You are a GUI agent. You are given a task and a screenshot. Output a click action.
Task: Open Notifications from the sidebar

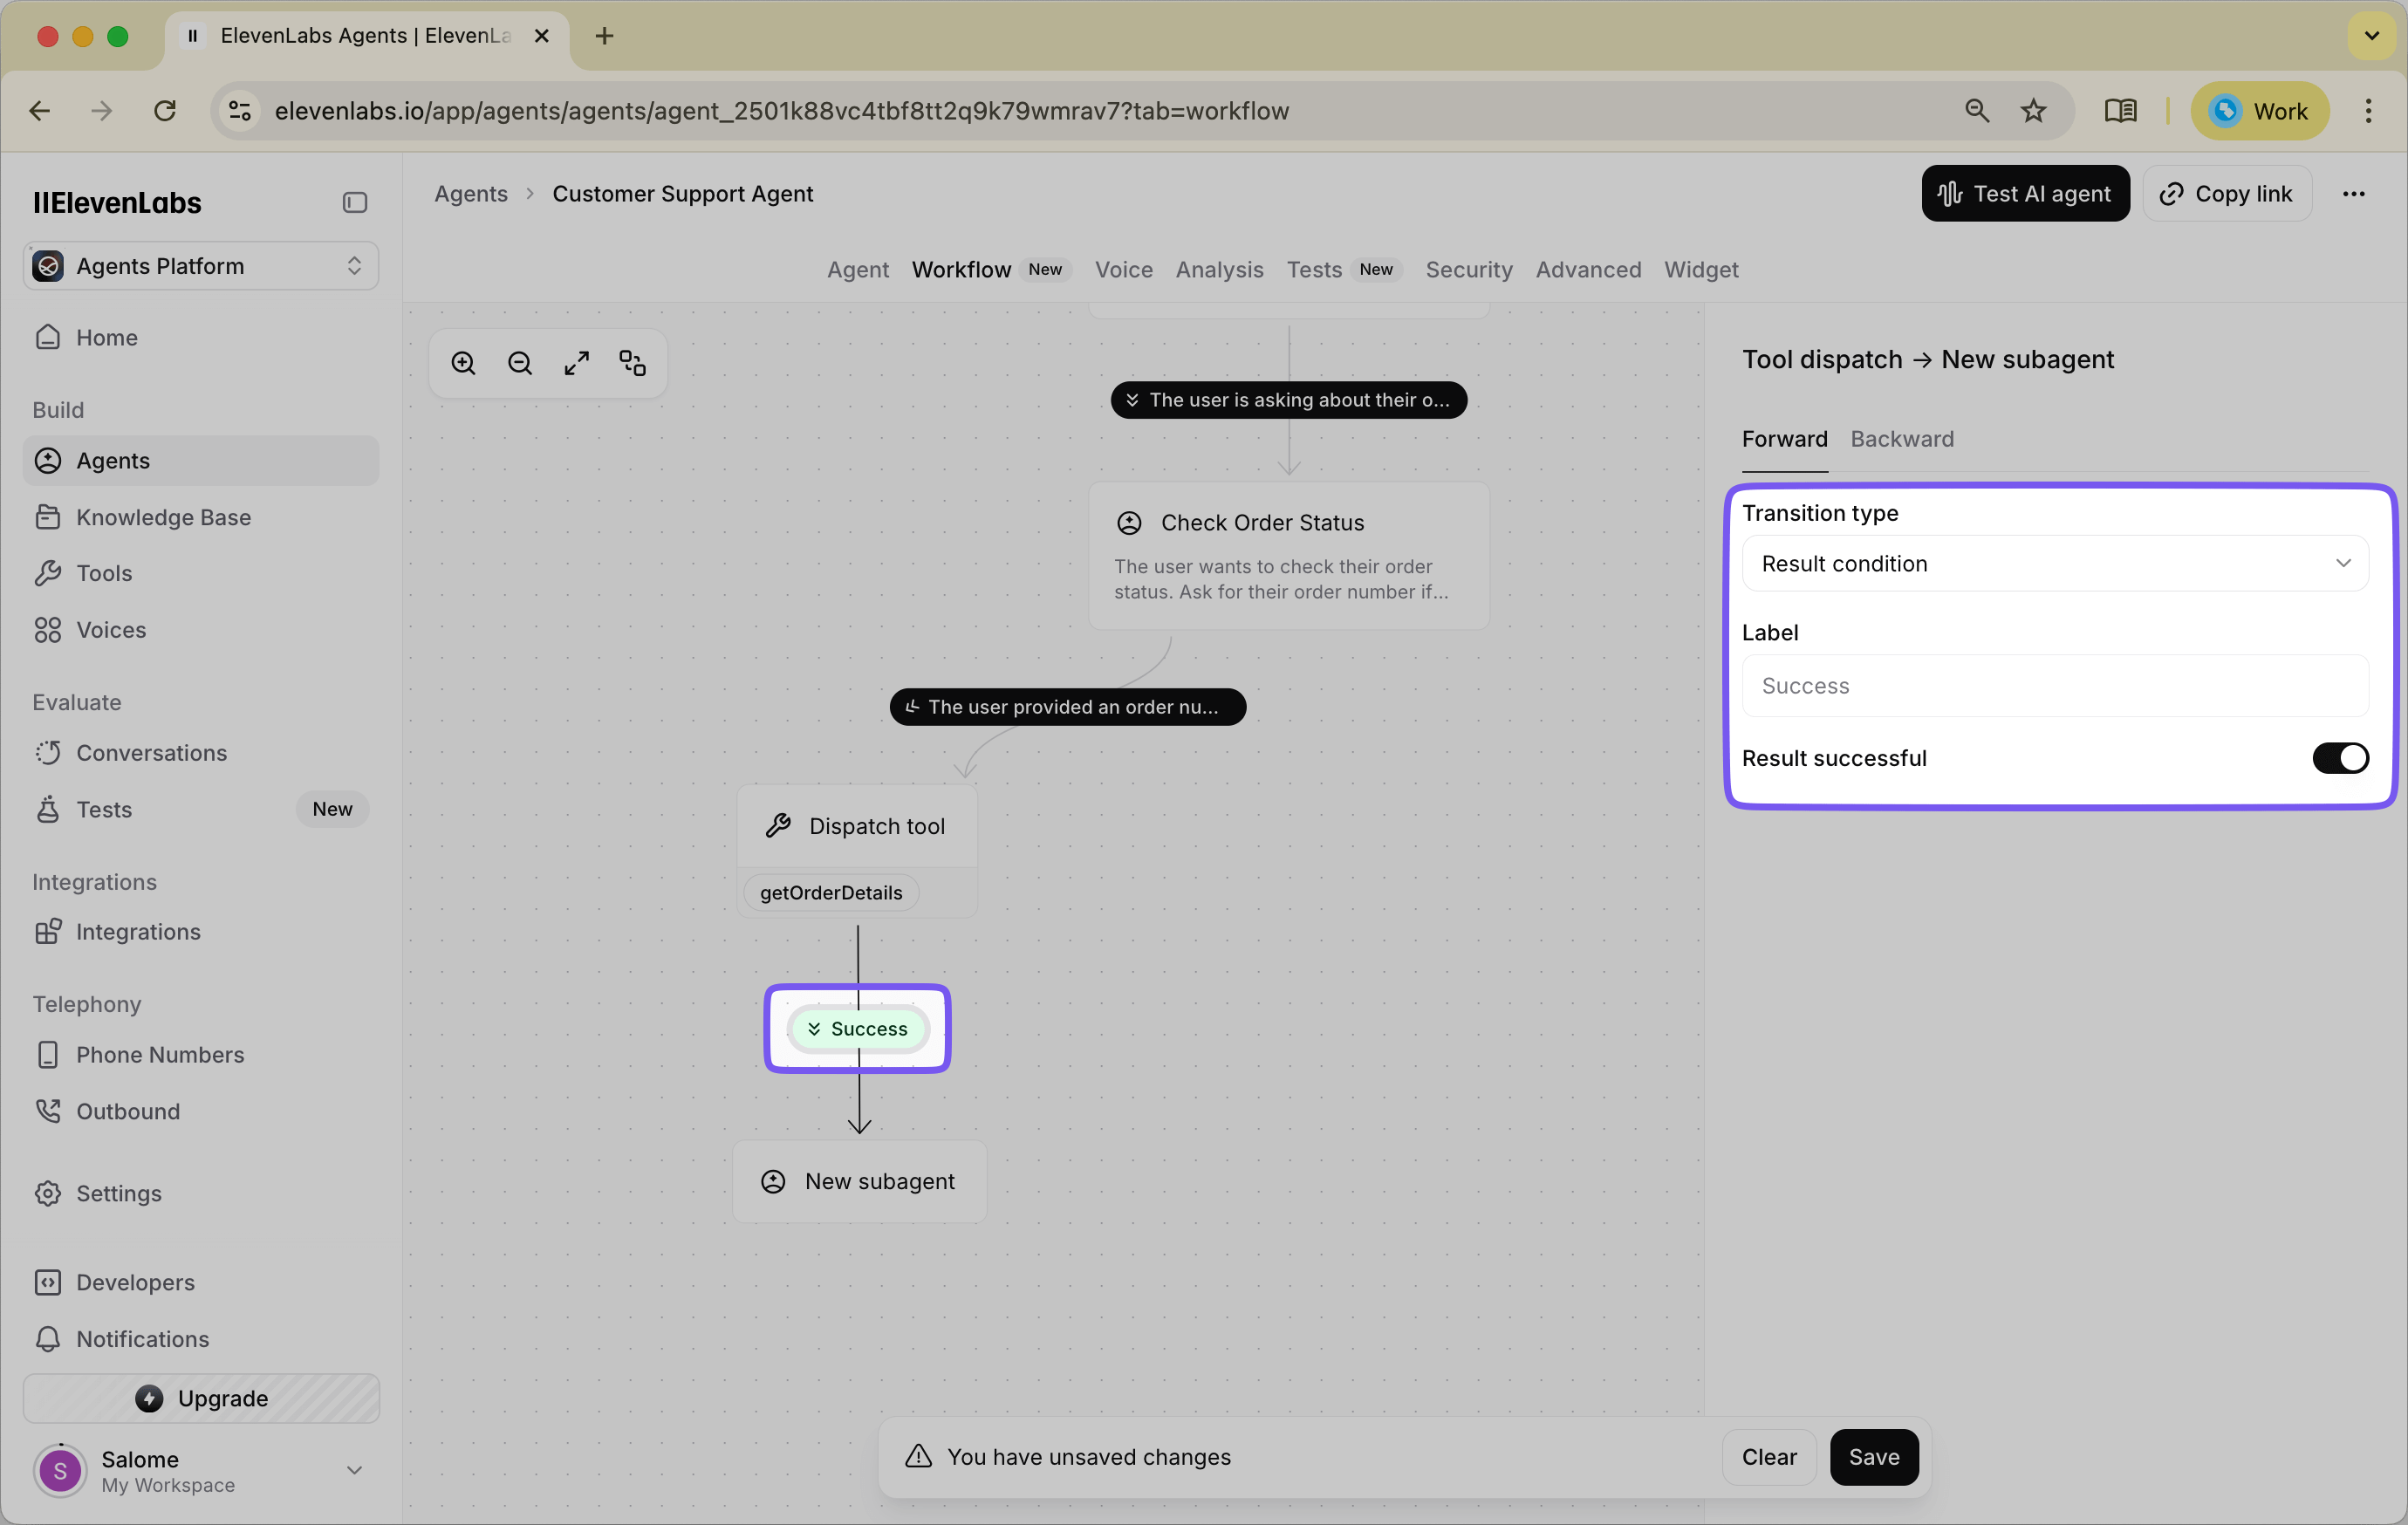[x=143, y=1339]
